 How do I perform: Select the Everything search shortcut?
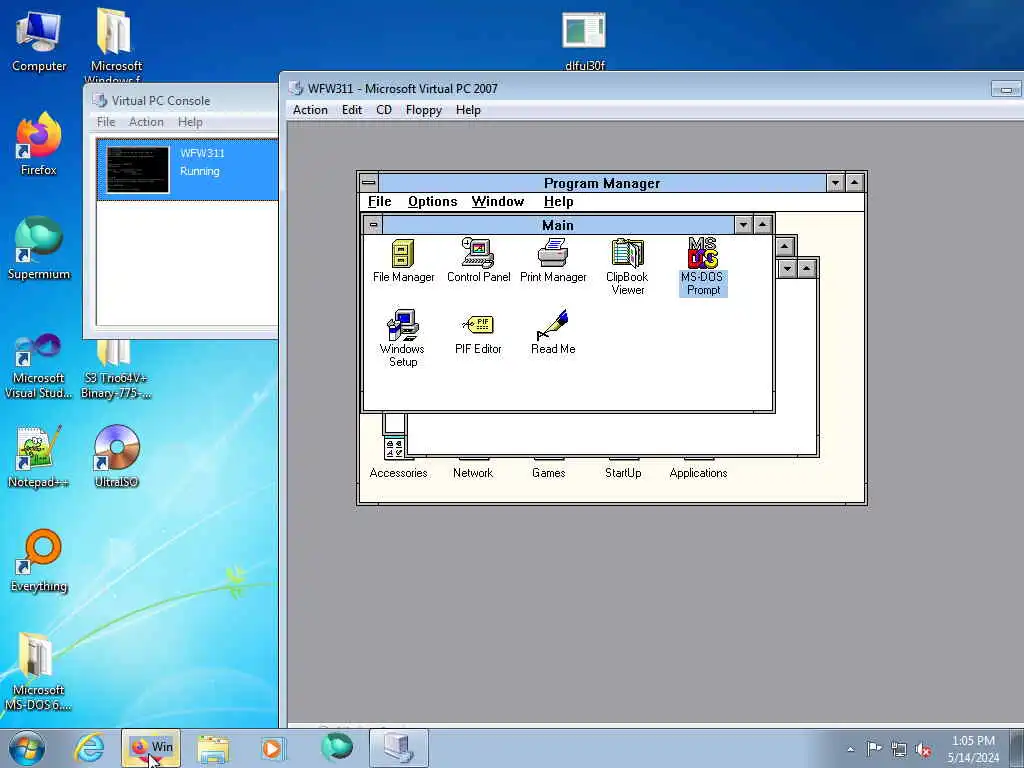tap(39, 560)
